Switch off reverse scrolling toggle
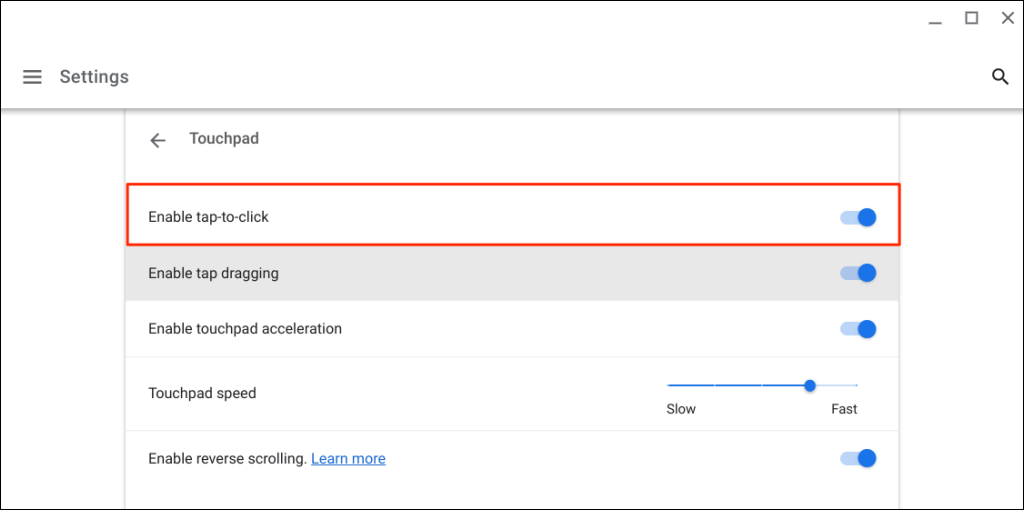This screenshot has width=1024, height=510. coord(859,459)
